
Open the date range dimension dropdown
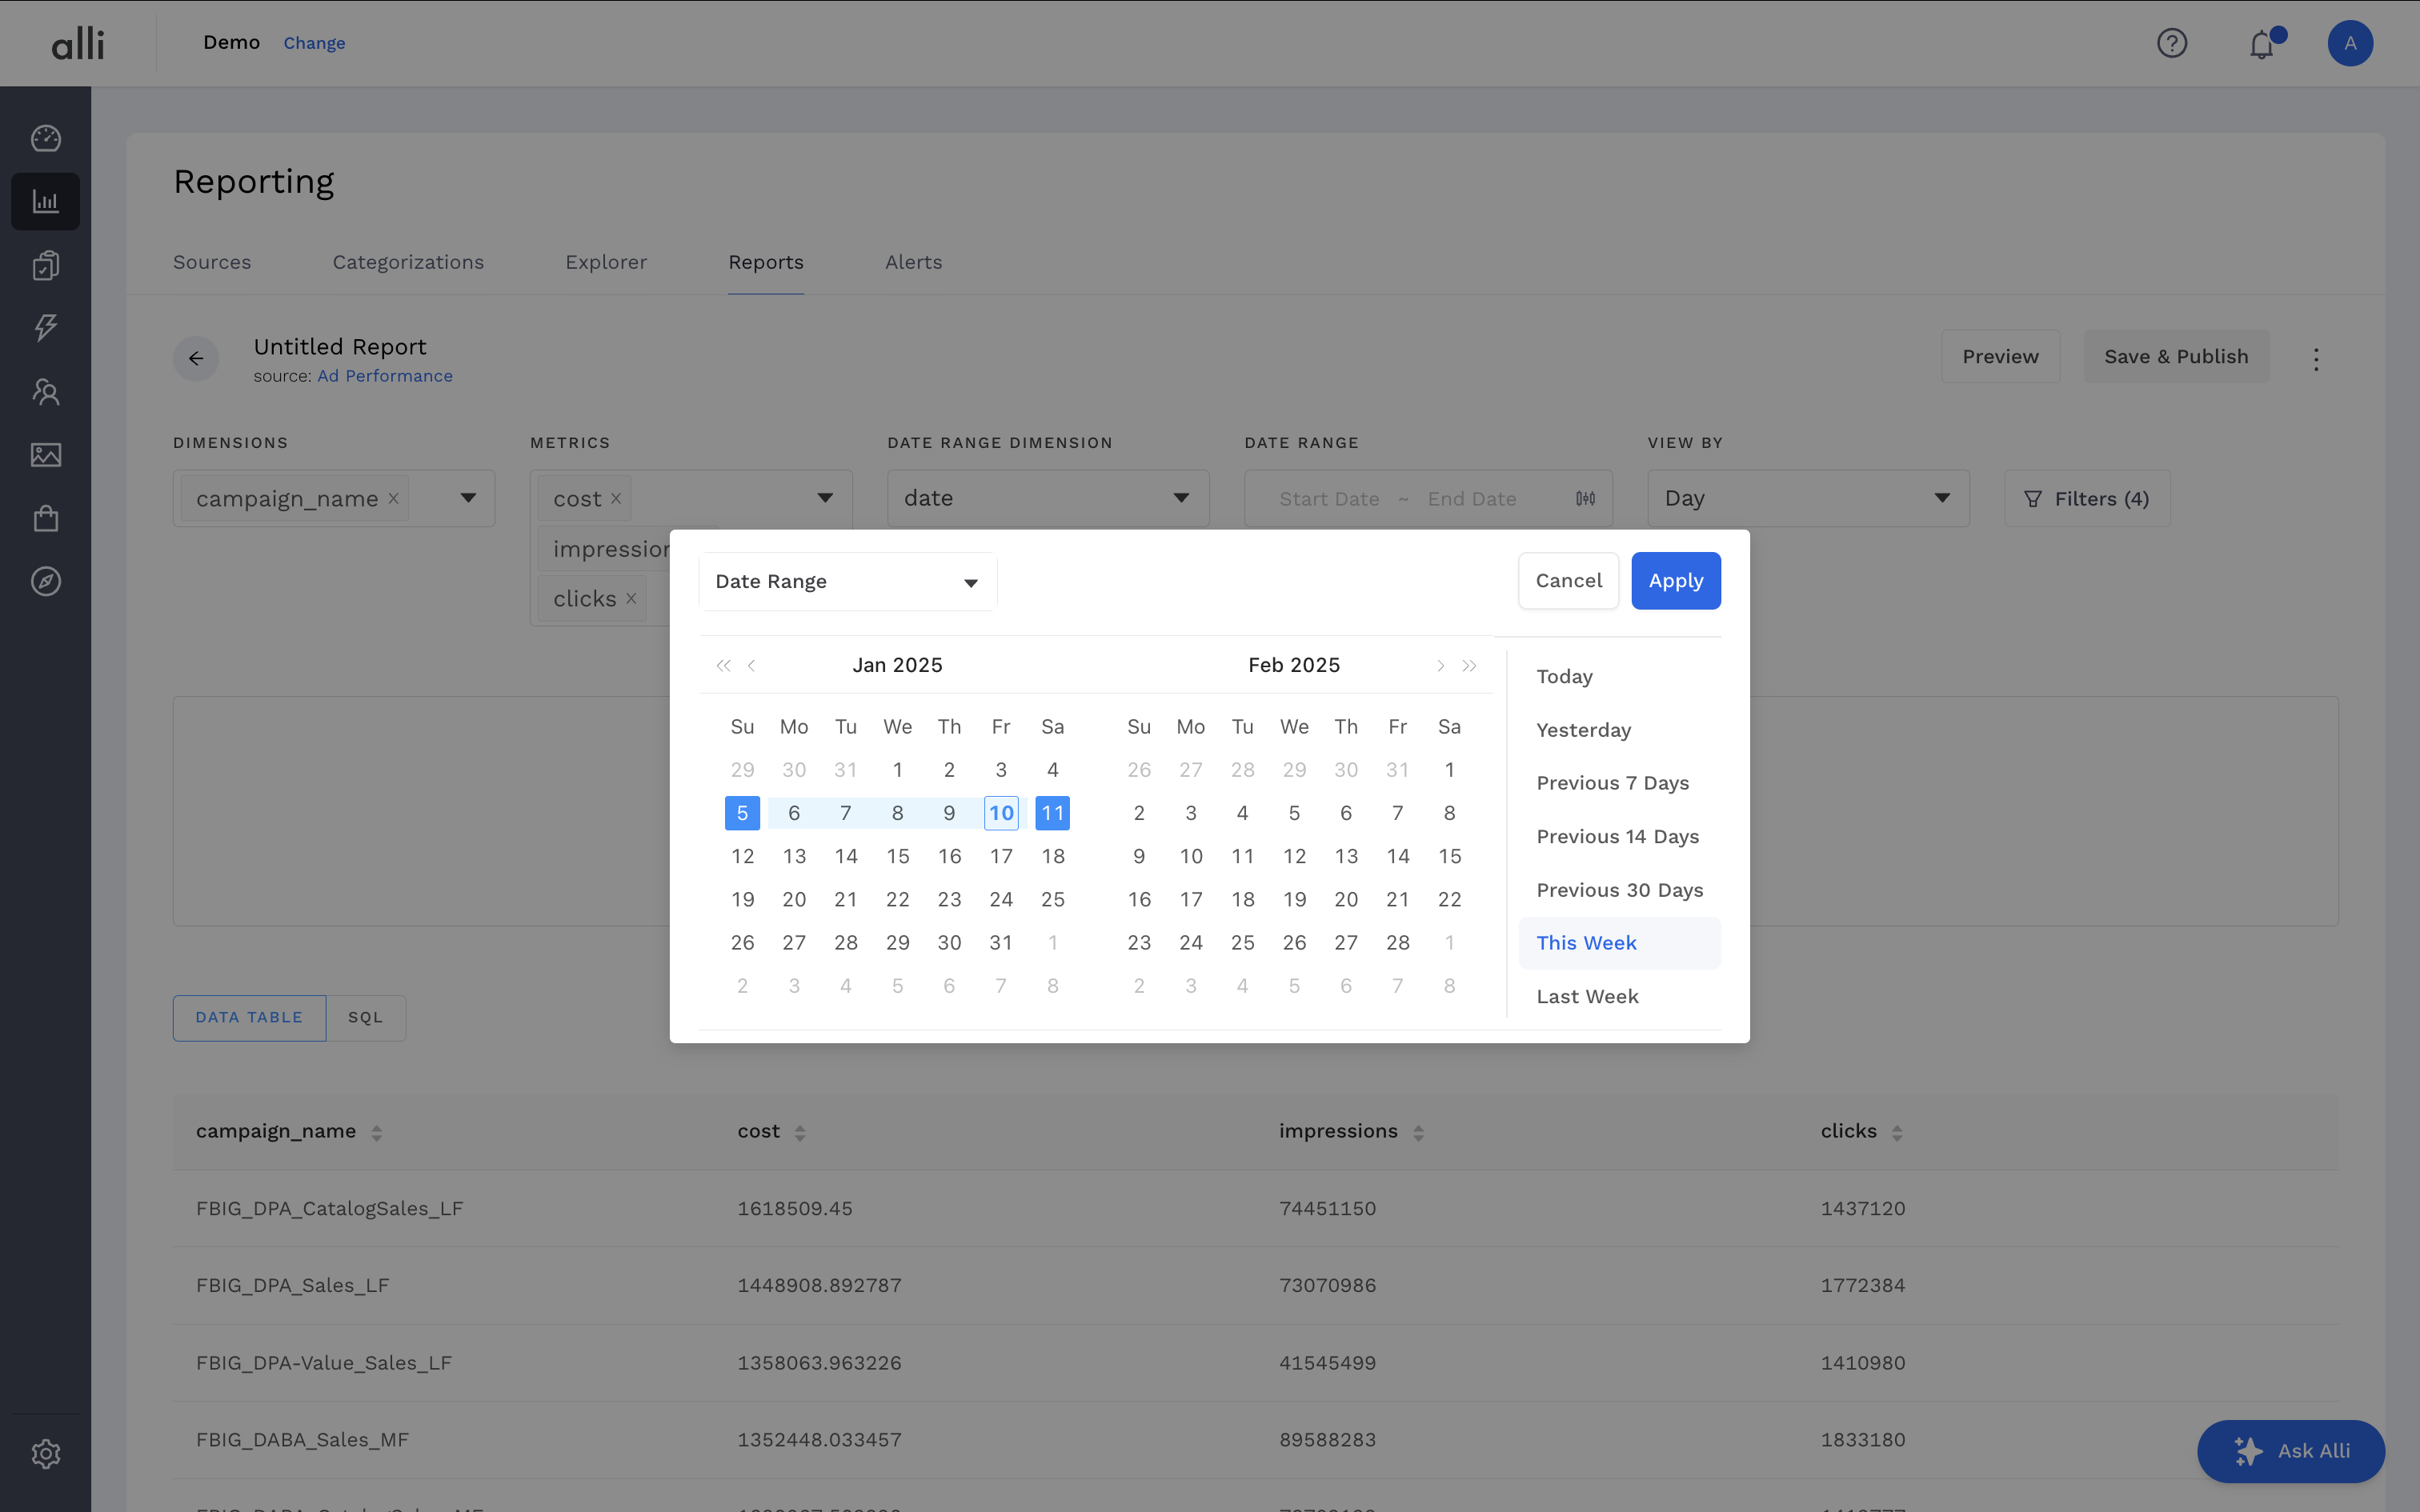tap(1048, 498)
